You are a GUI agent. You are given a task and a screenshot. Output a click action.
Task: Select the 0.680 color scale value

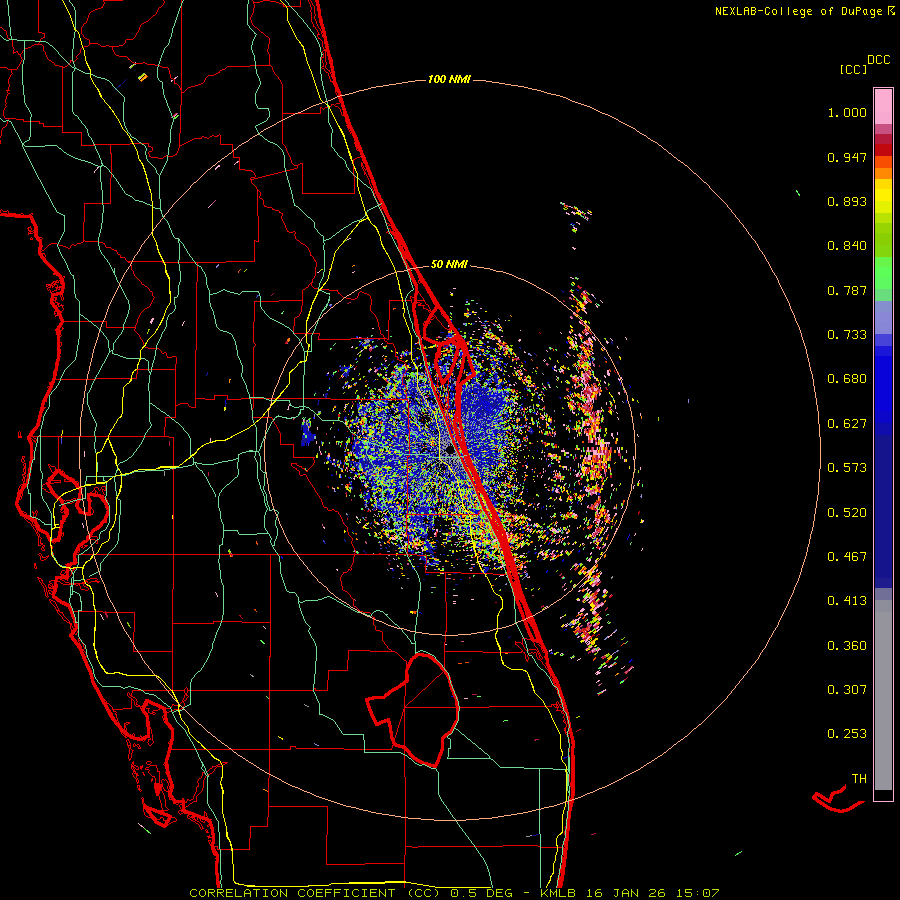847,379
